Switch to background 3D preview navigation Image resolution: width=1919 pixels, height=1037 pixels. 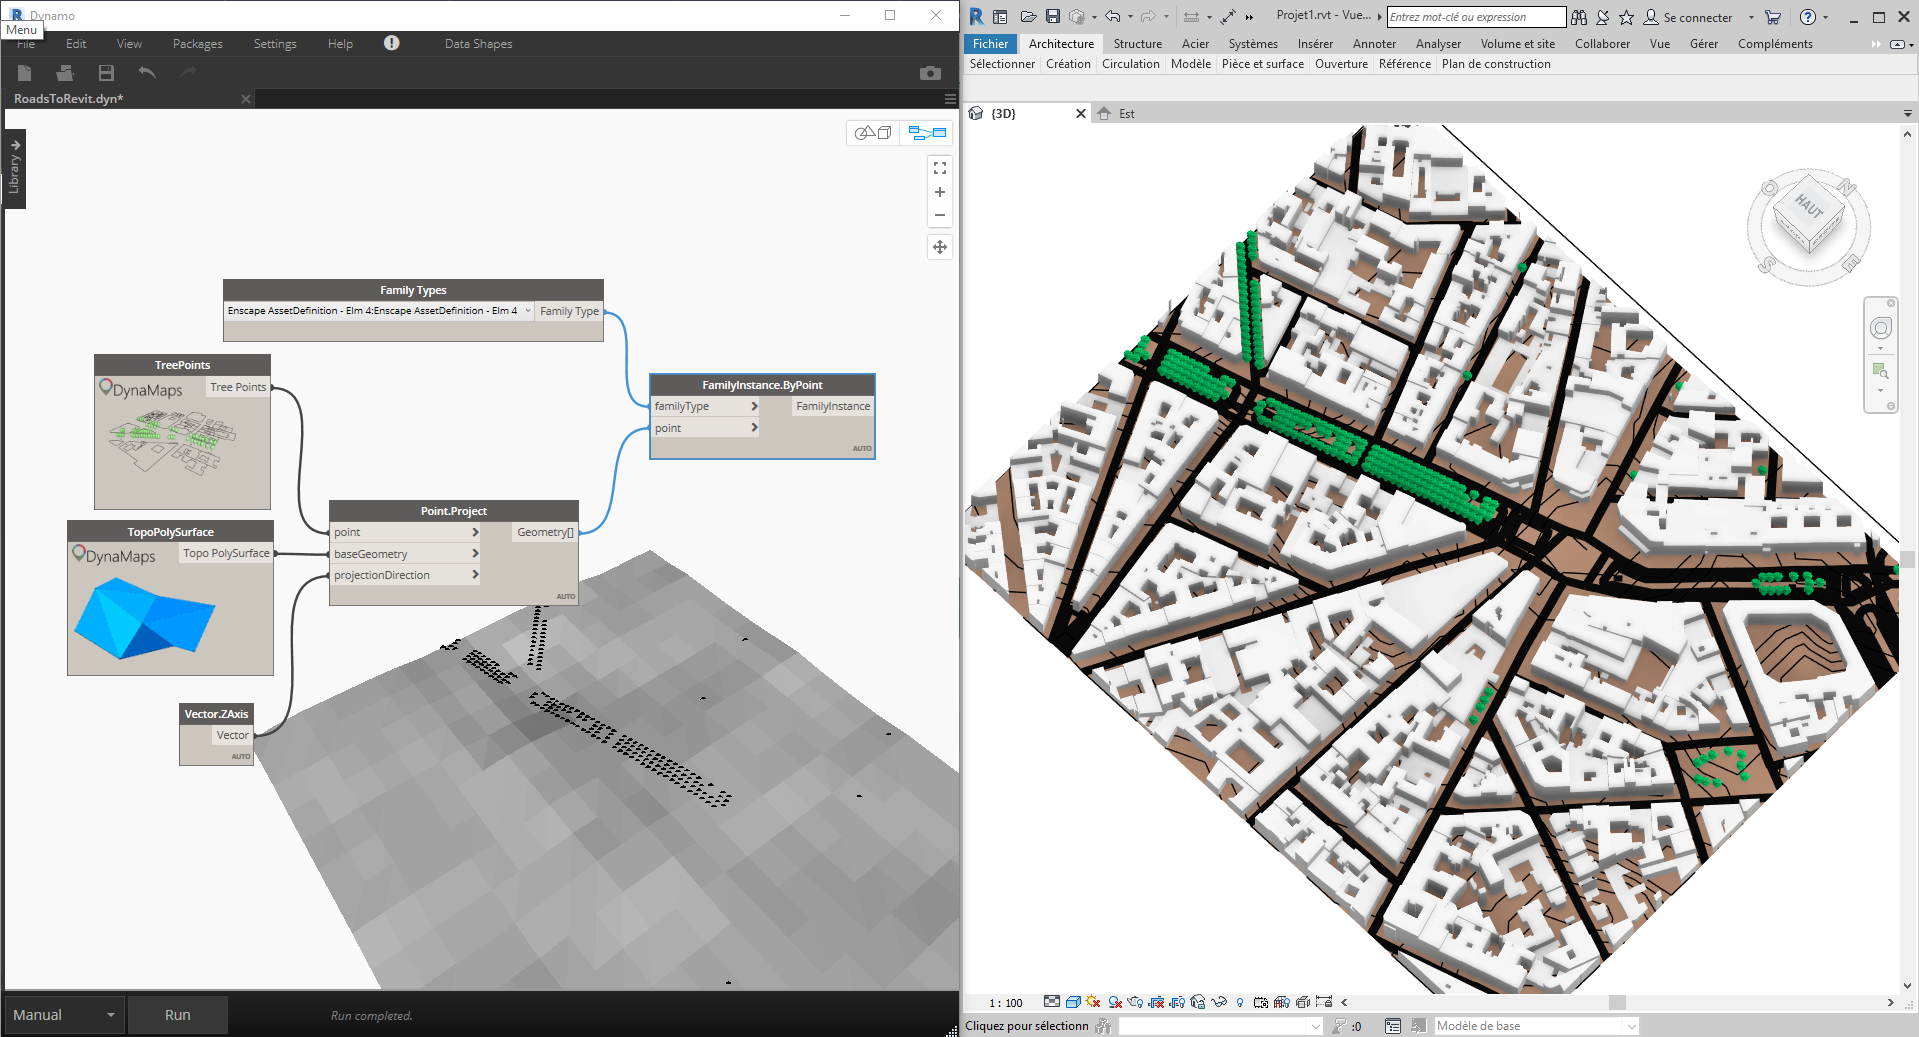coord(873,133)
